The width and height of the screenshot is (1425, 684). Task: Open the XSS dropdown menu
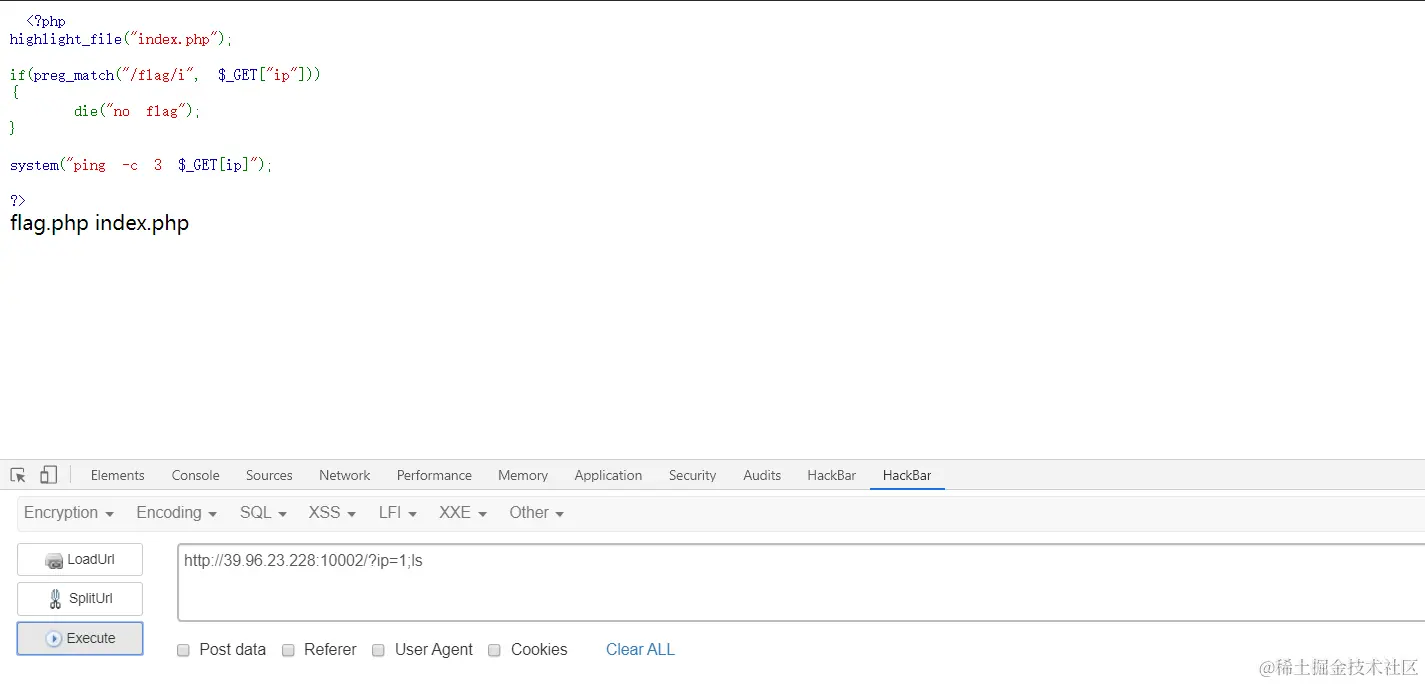333,513
